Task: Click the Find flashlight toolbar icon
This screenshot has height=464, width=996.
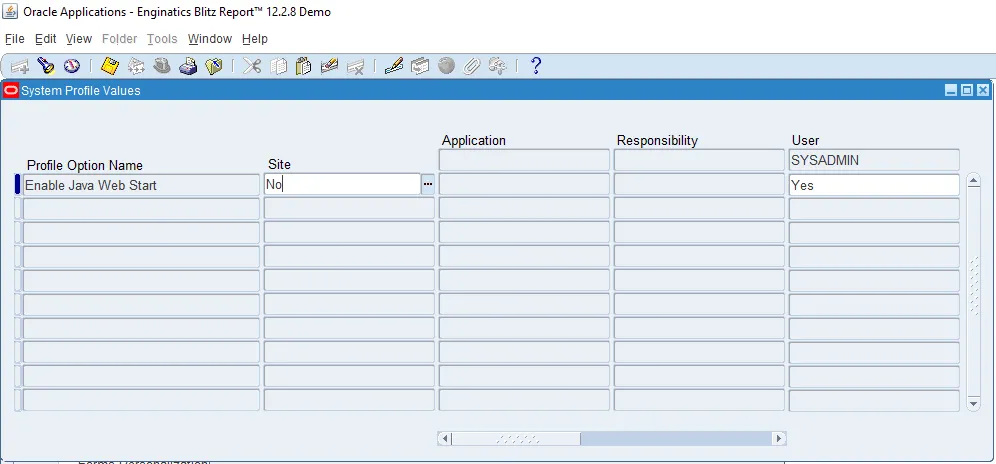Action: click(45, 66)
